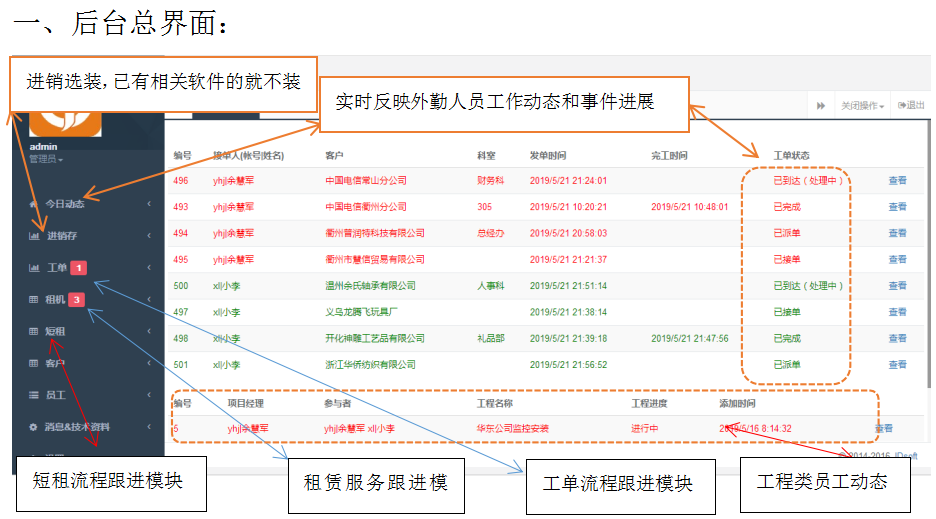Click the table icon beside 短租

[33, 331]
